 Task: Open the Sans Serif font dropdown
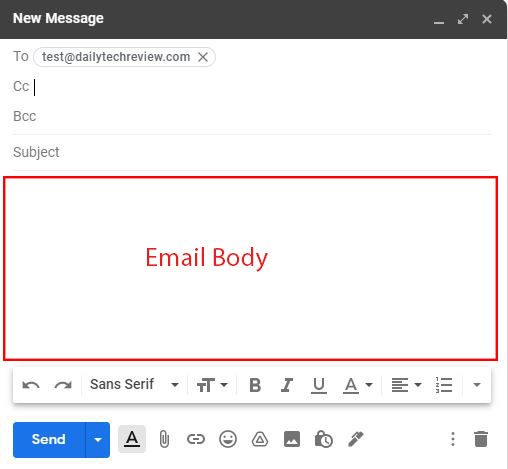(x=134, y=385)
